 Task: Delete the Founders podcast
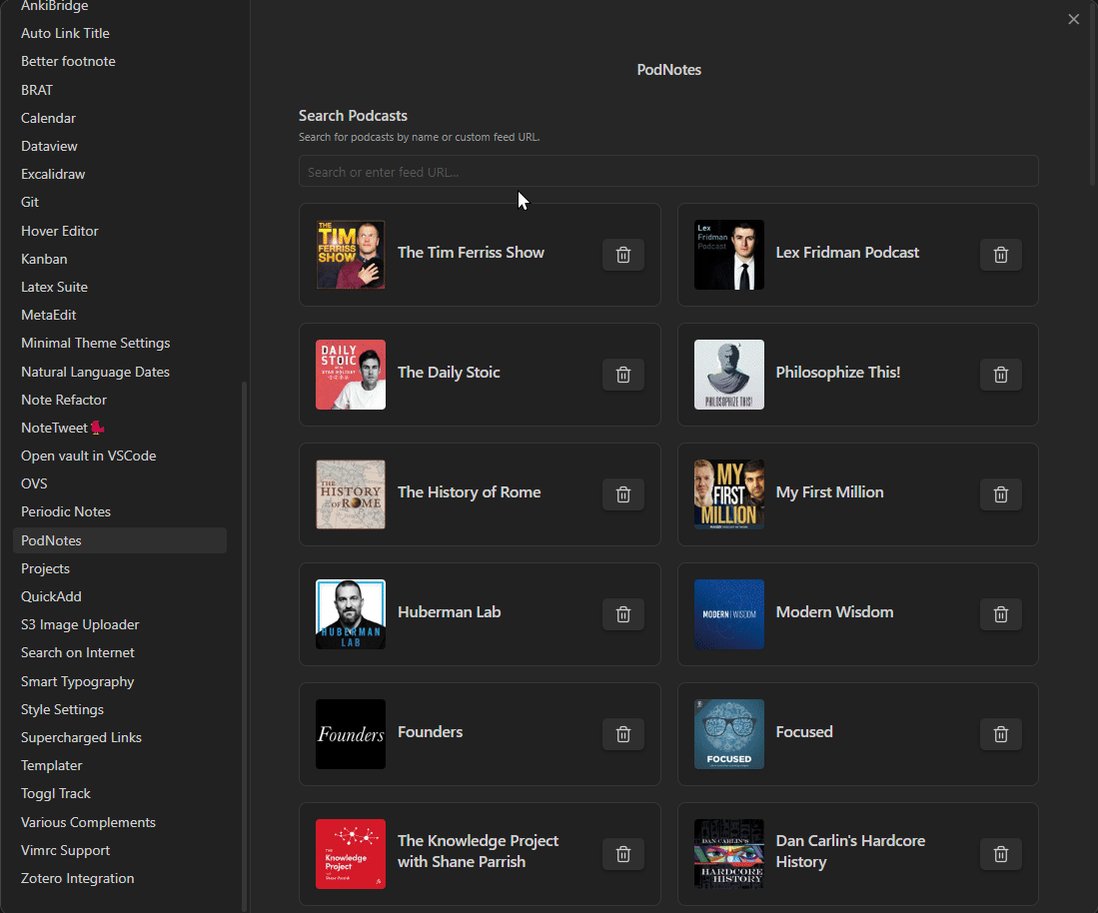623,734
